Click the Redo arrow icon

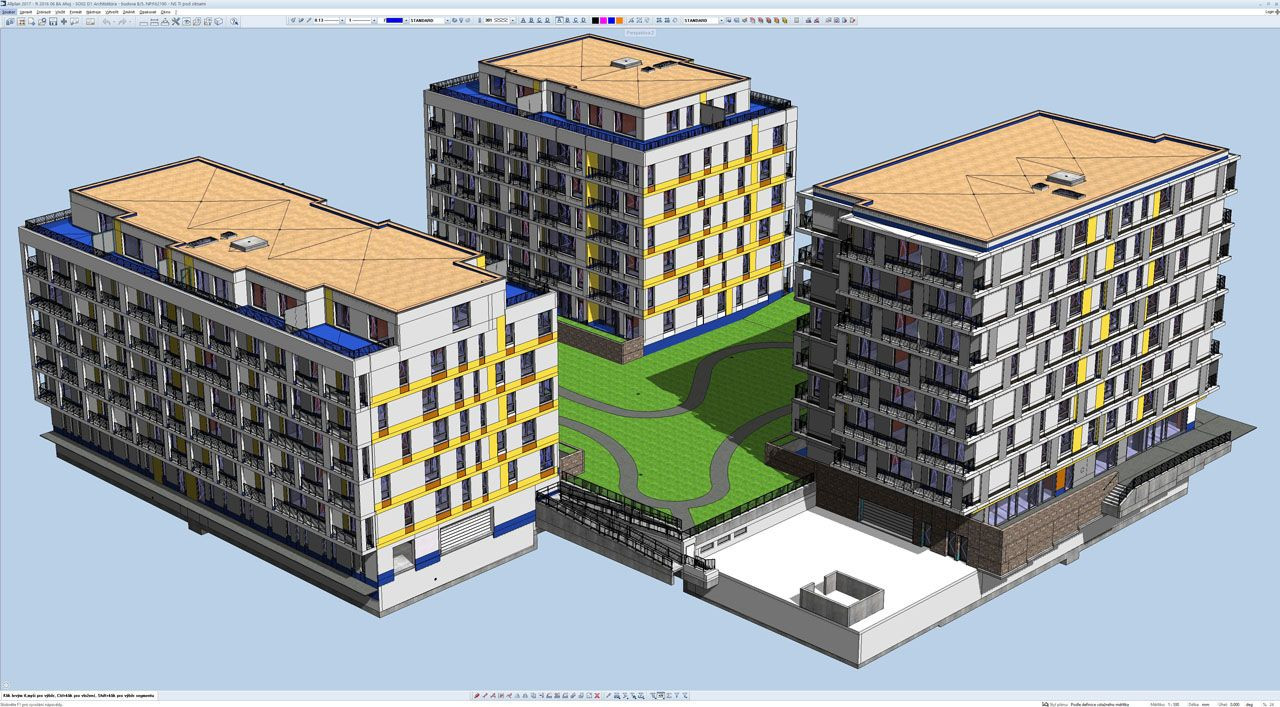point(122,21)
